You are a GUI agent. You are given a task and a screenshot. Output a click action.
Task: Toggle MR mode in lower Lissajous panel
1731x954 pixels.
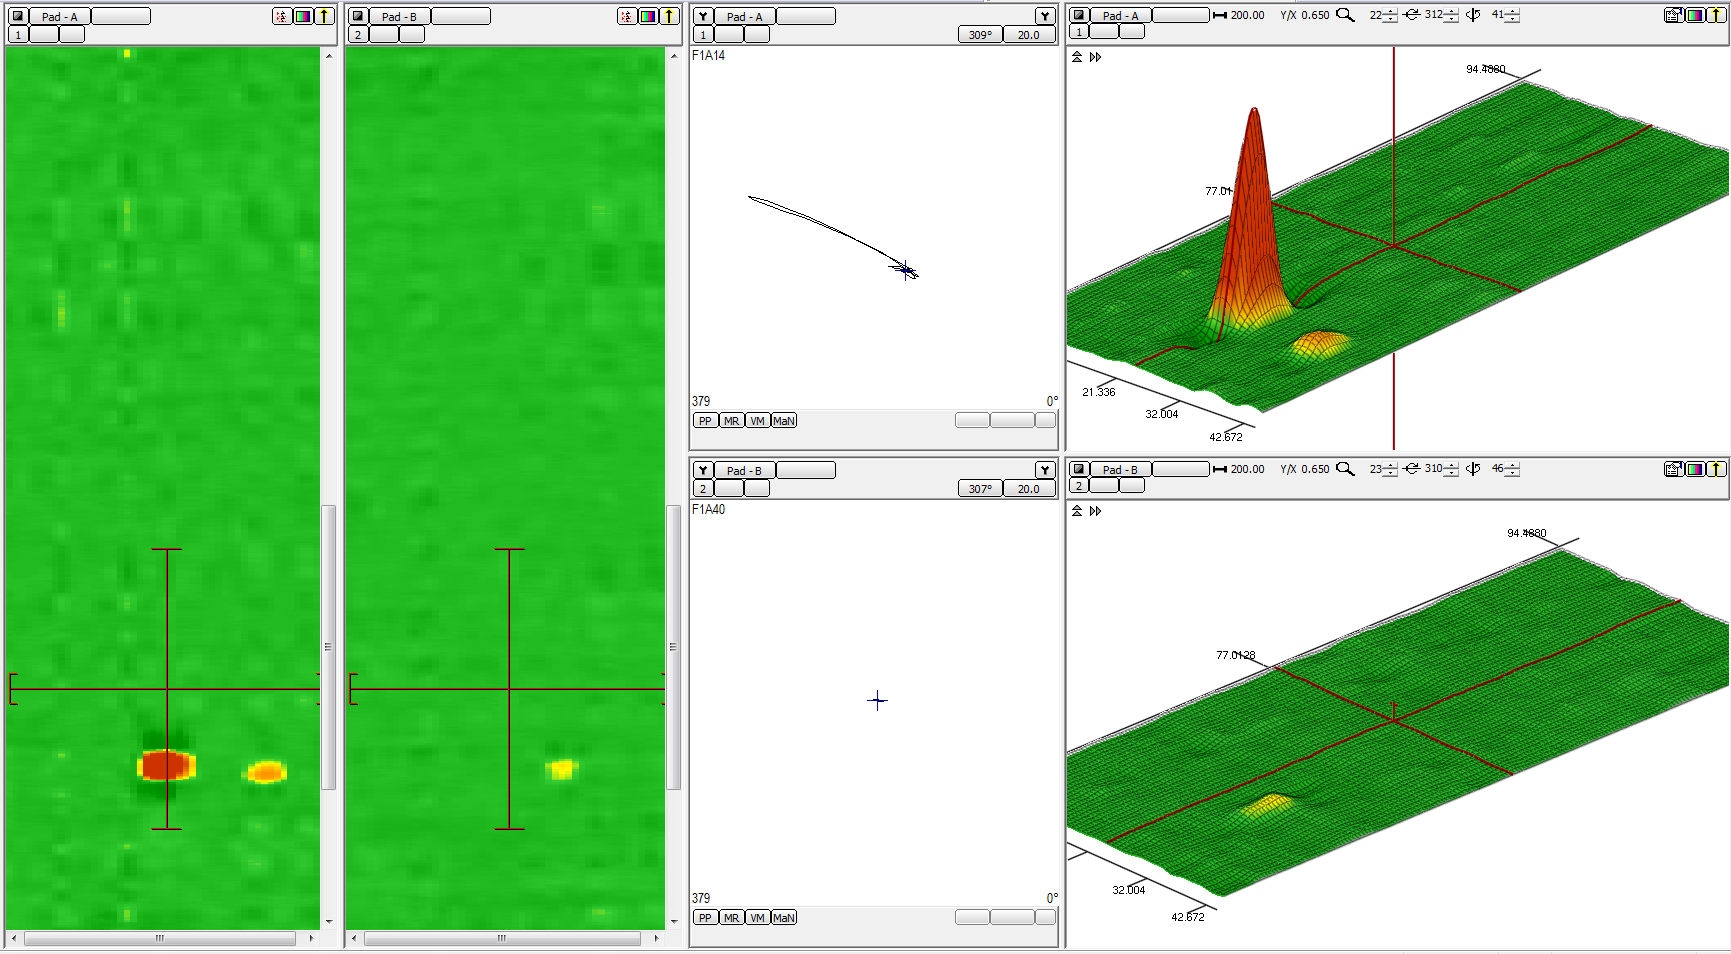tap(731, 918)
